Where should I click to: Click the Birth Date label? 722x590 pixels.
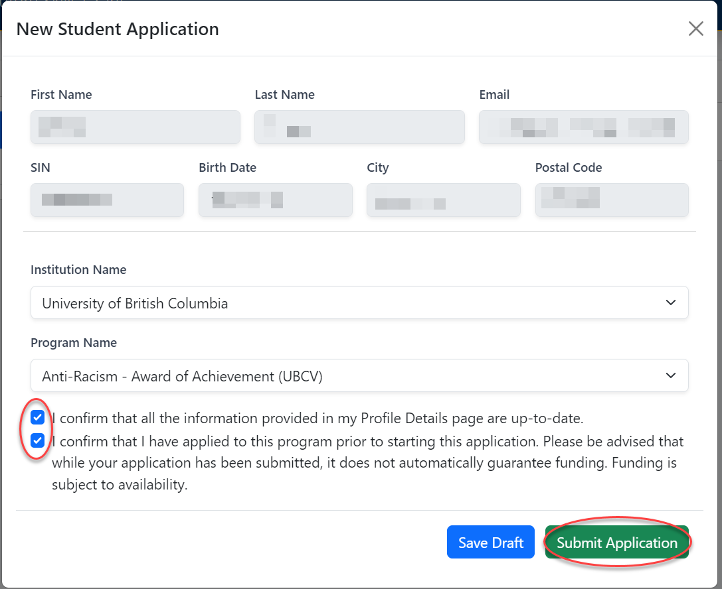[227, 167]
